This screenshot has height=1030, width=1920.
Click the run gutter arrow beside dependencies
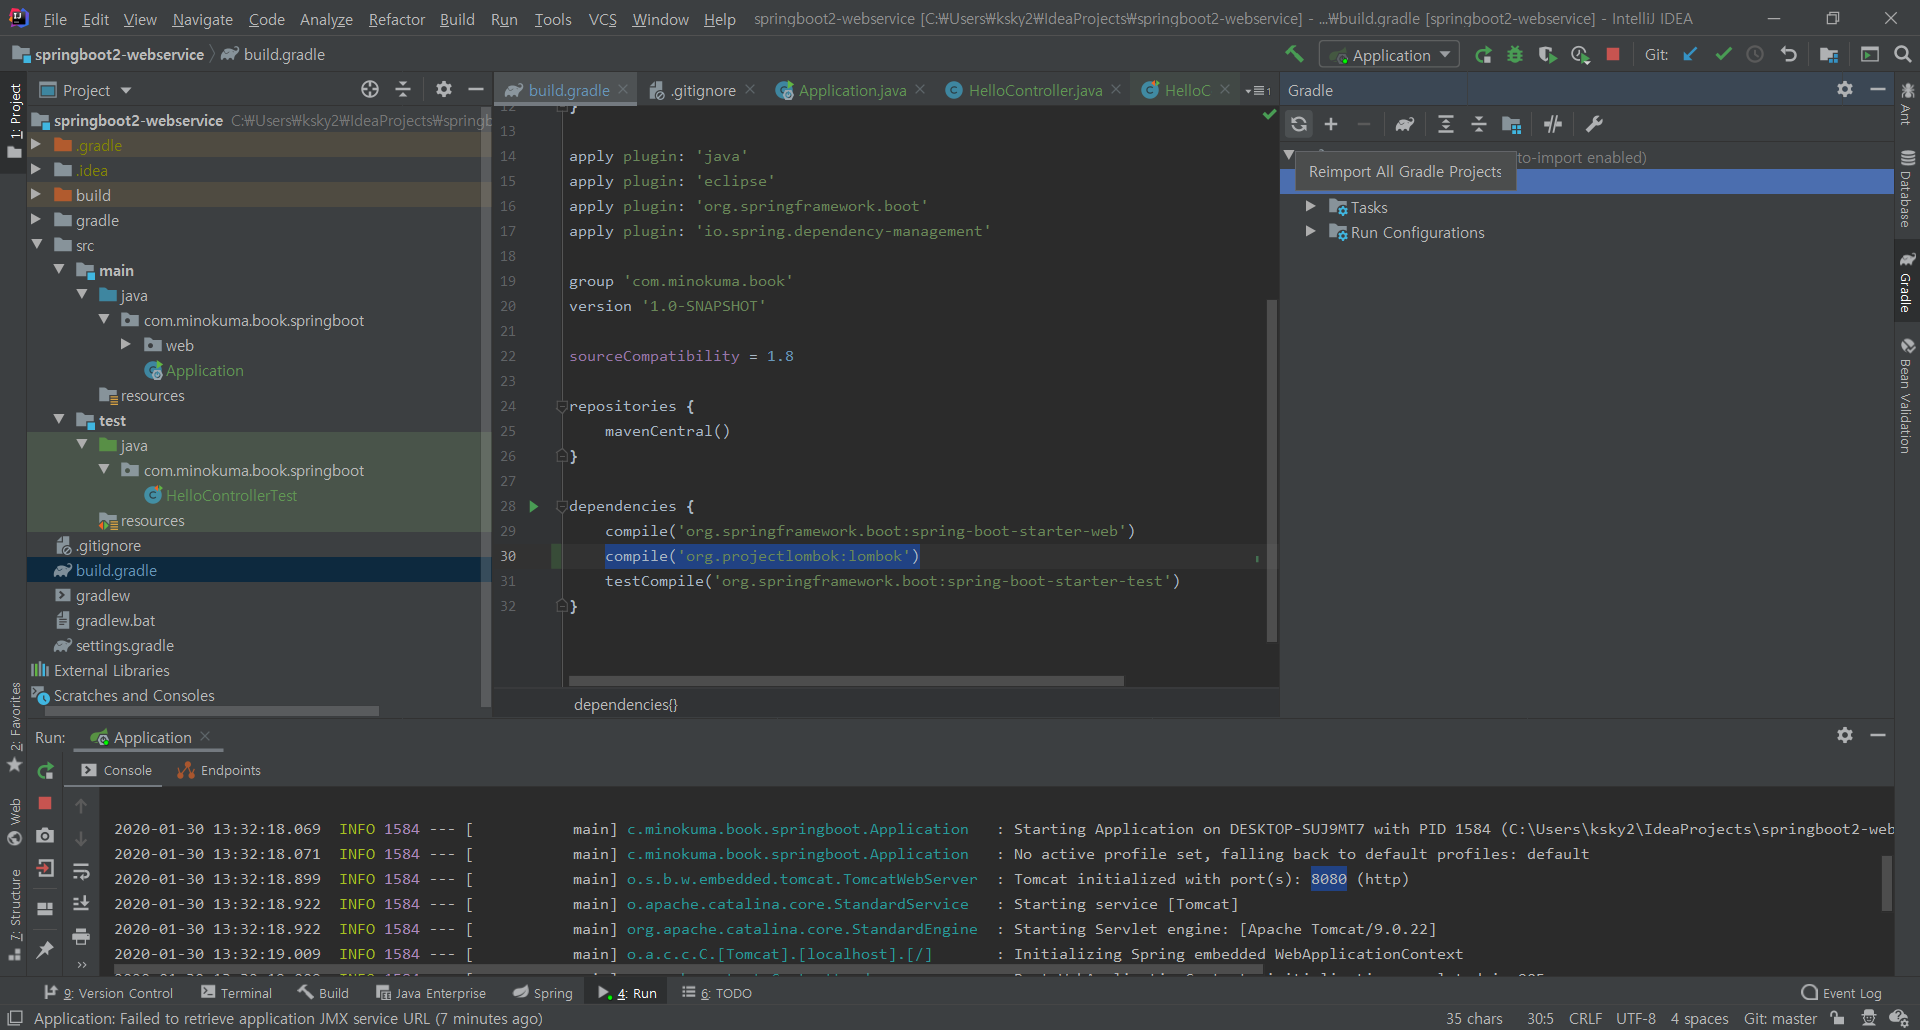534,506
